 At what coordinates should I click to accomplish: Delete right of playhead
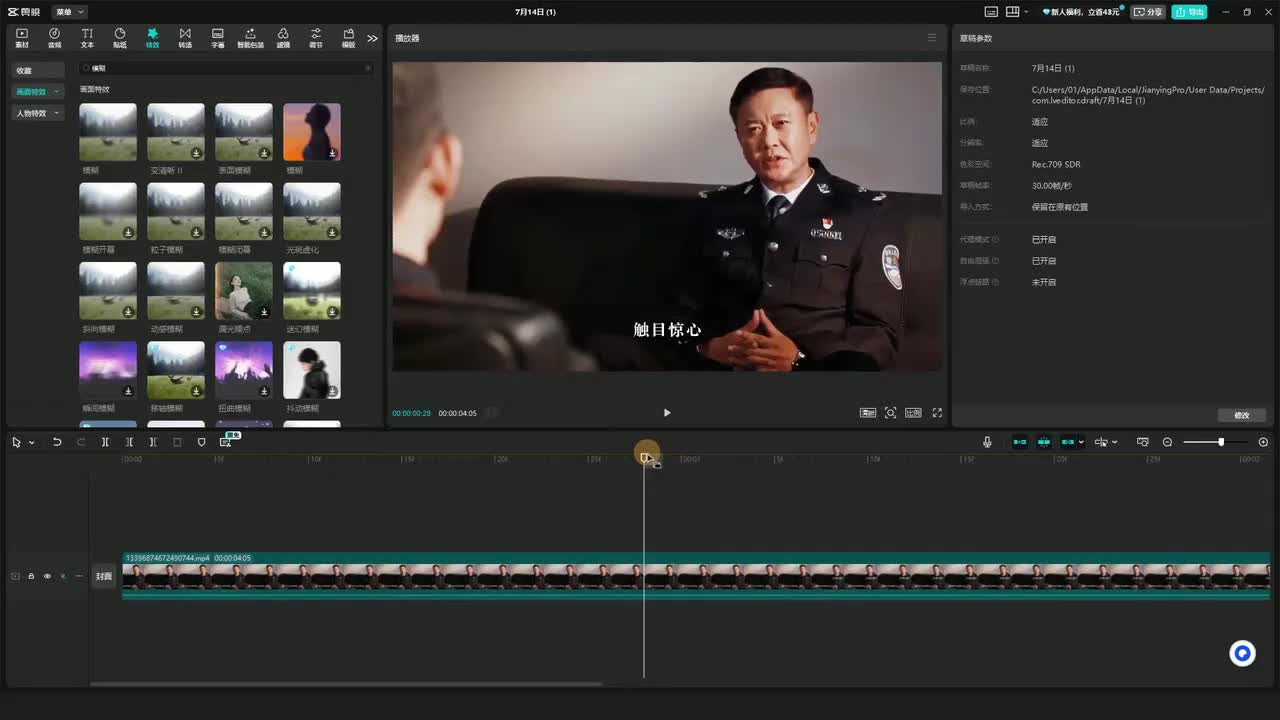pos(153,442)
